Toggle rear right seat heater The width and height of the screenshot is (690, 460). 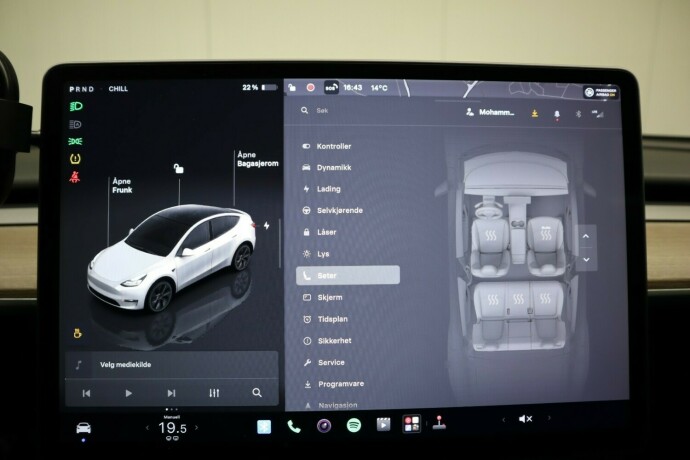pos(545,298)
